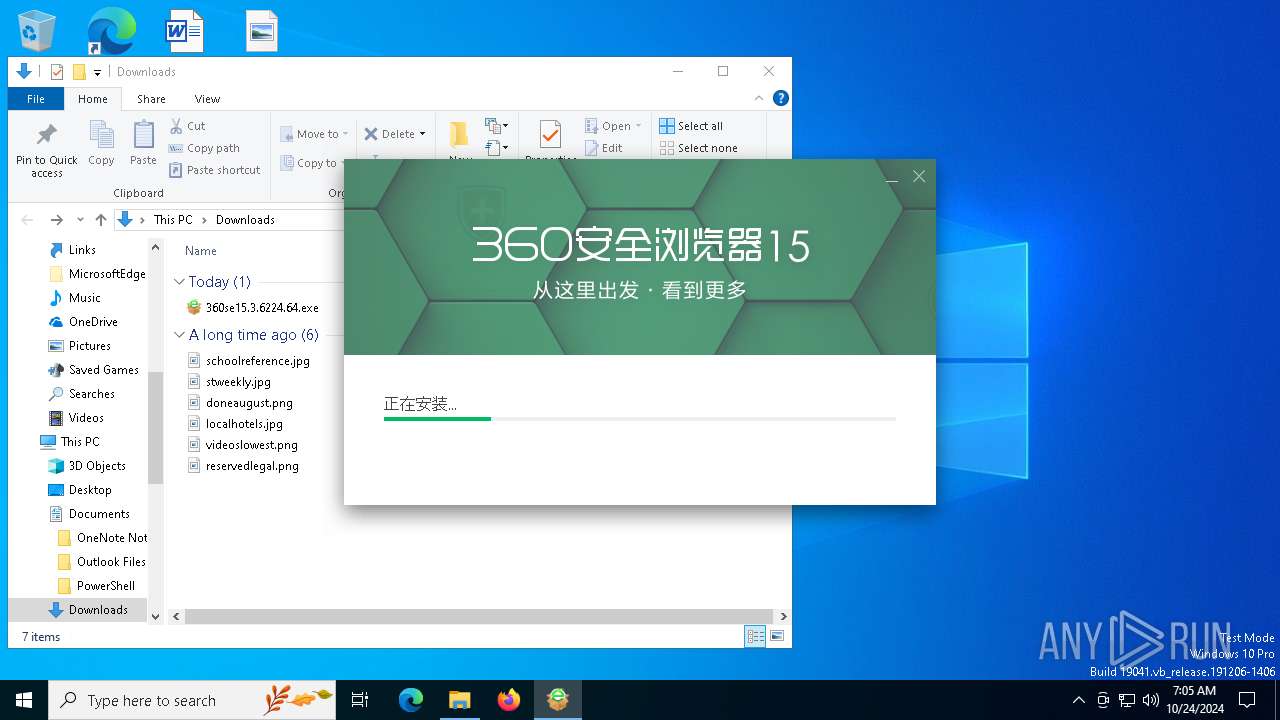Select schoolreference.jpg file
Screen dimensions: 1280x720
tap(249, 361)
